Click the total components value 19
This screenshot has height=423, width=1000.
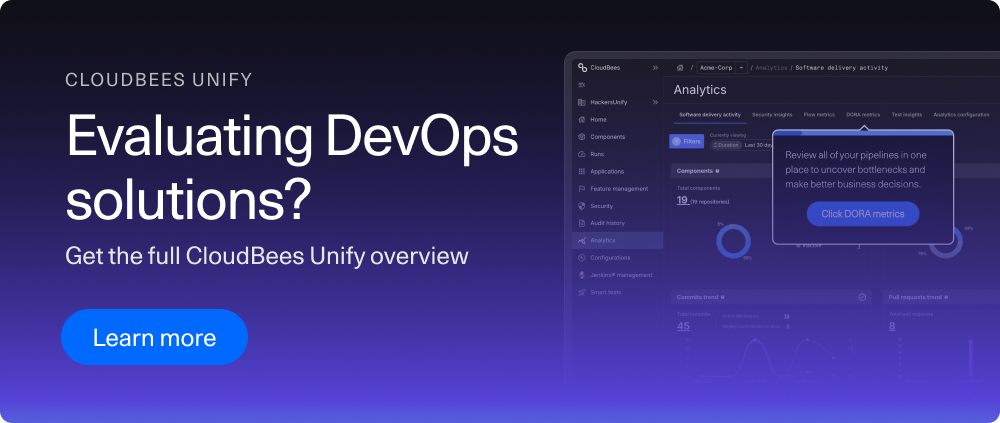(x=682, y=200)
